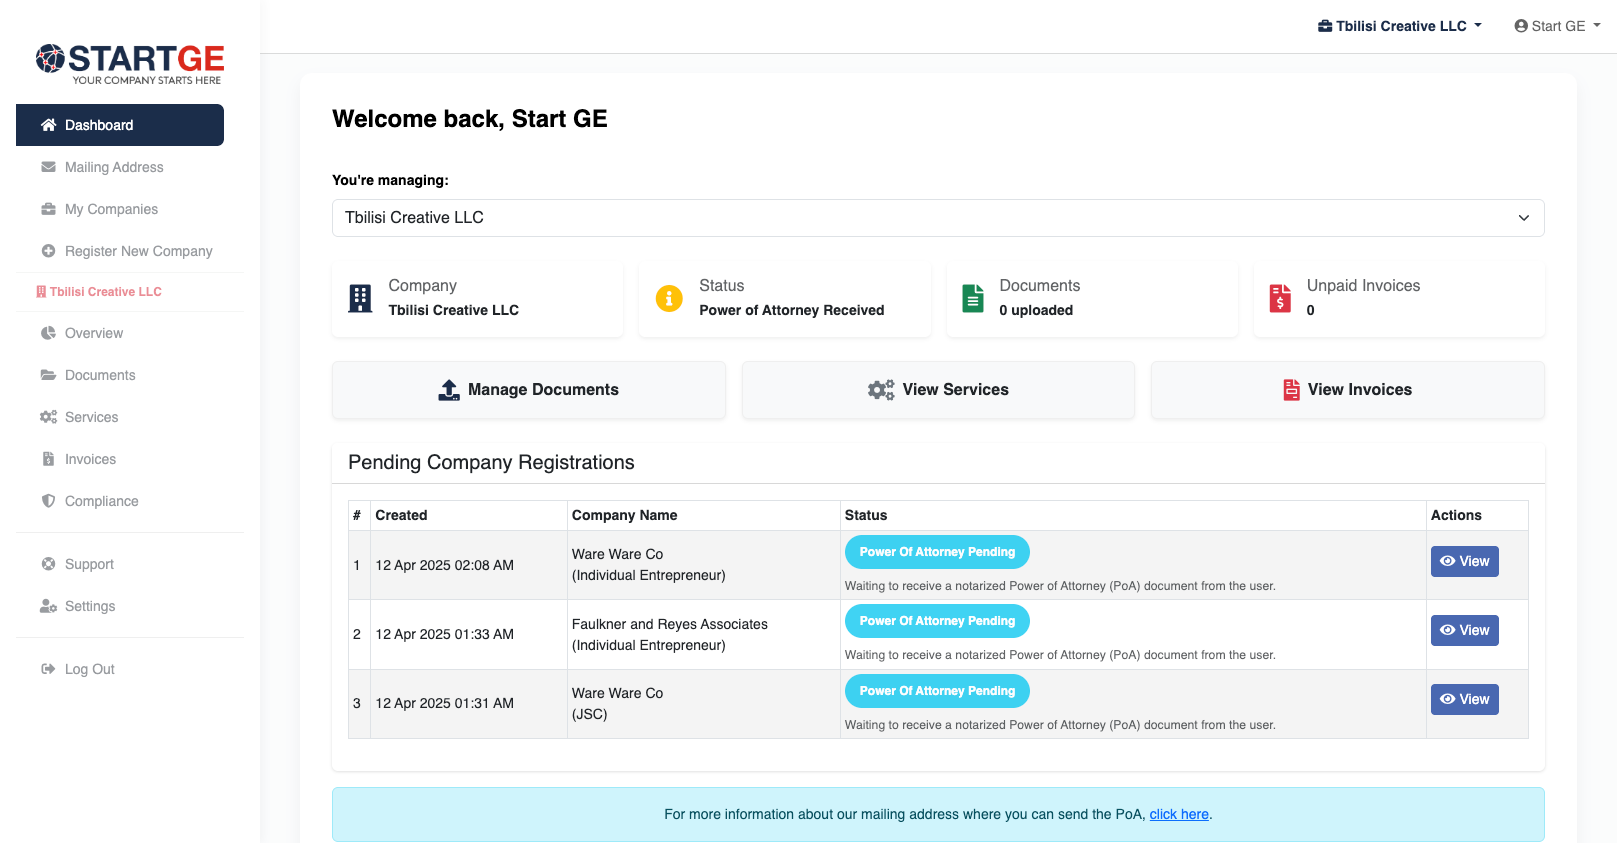The width and height of the screenshot is (1617, 843).
Task: Click the yellow Status info icon
Action: 669,298
